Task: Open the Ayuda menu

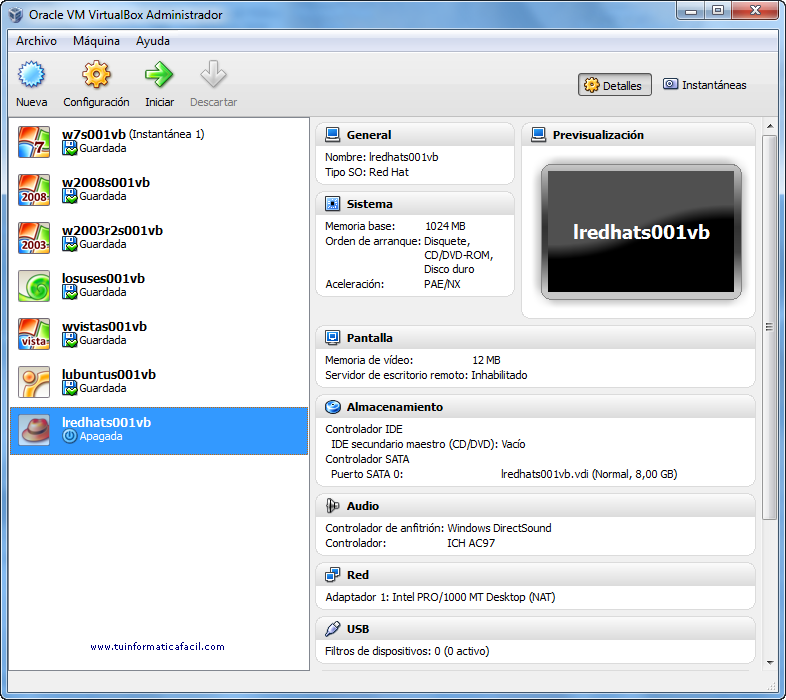Action: tap(153, 41)
